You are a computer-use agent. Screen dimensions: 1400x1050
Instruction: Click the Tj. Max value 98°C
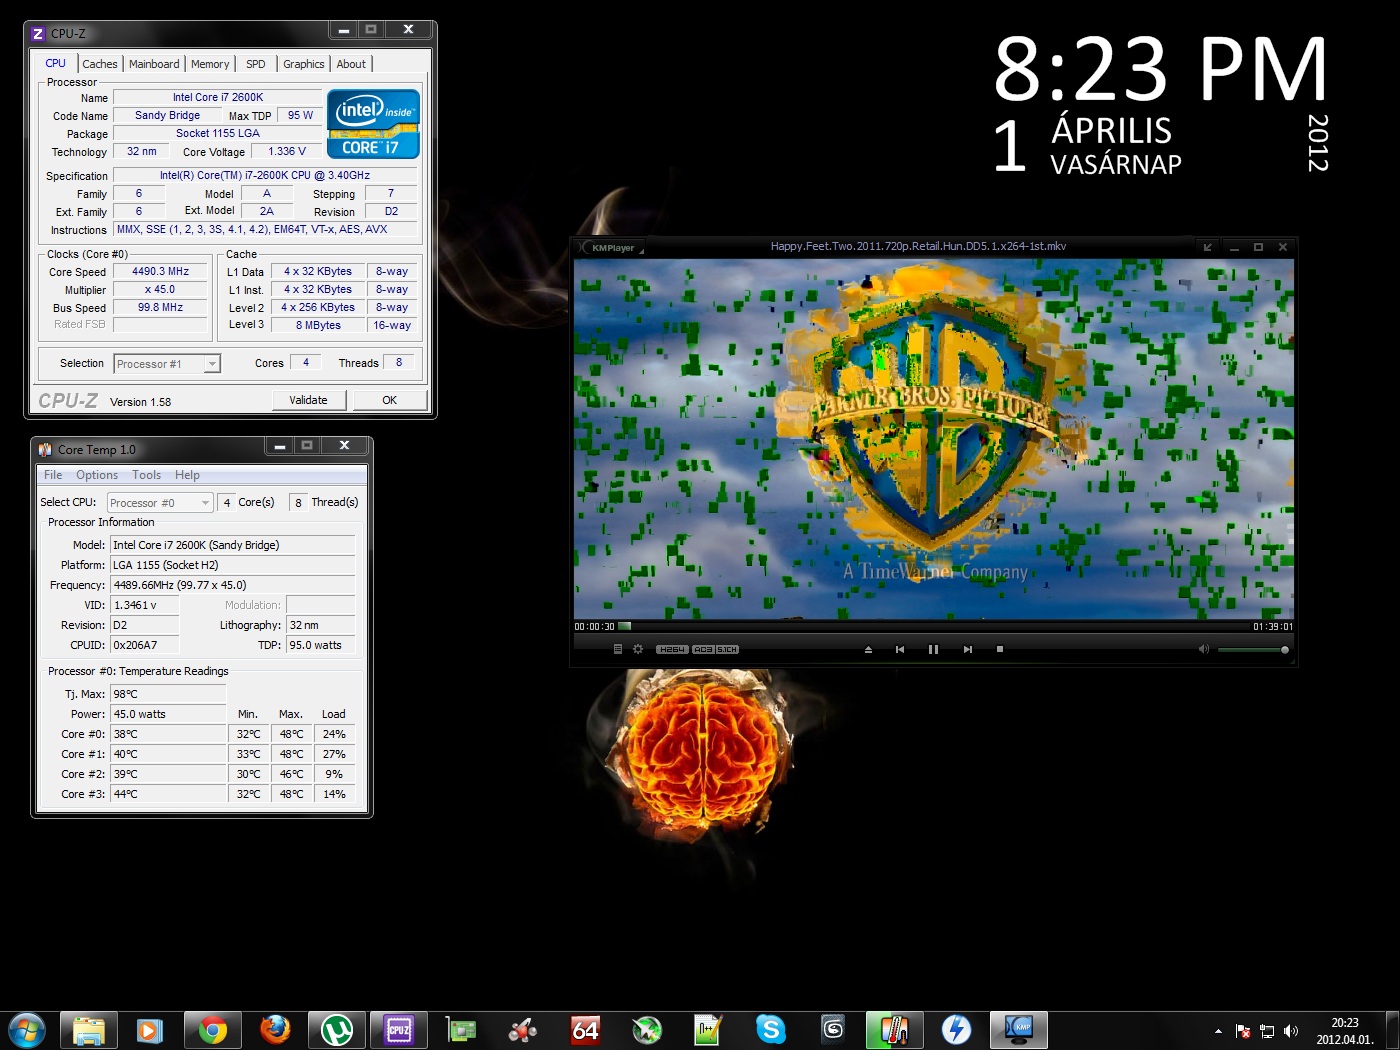coord(169,694)
